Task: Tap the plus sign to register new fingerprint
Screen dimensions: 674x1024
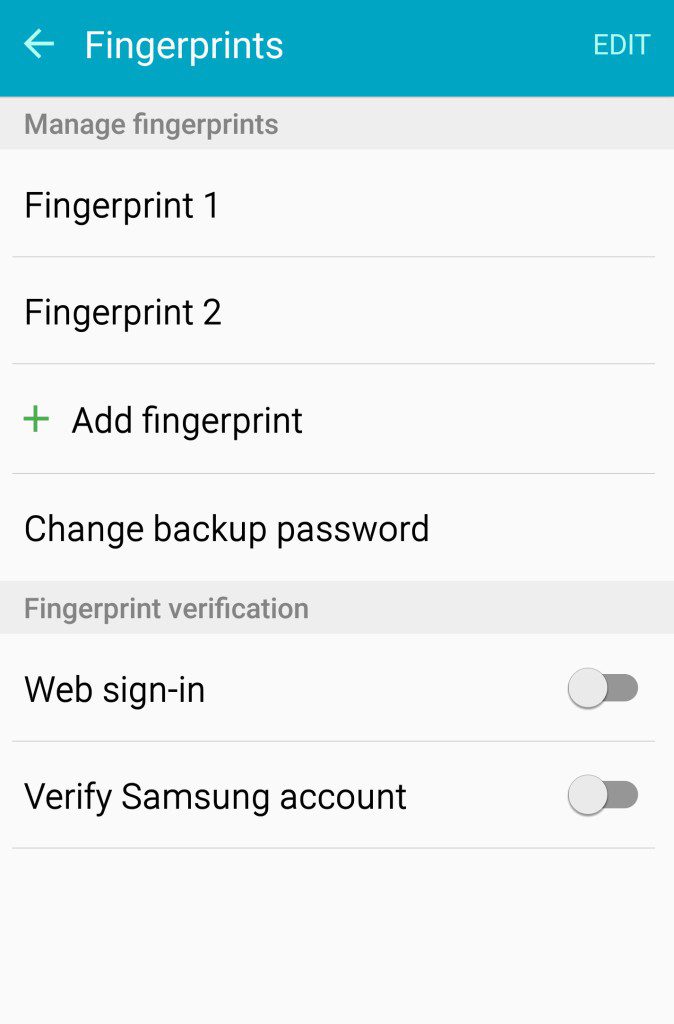Action: 36,419
